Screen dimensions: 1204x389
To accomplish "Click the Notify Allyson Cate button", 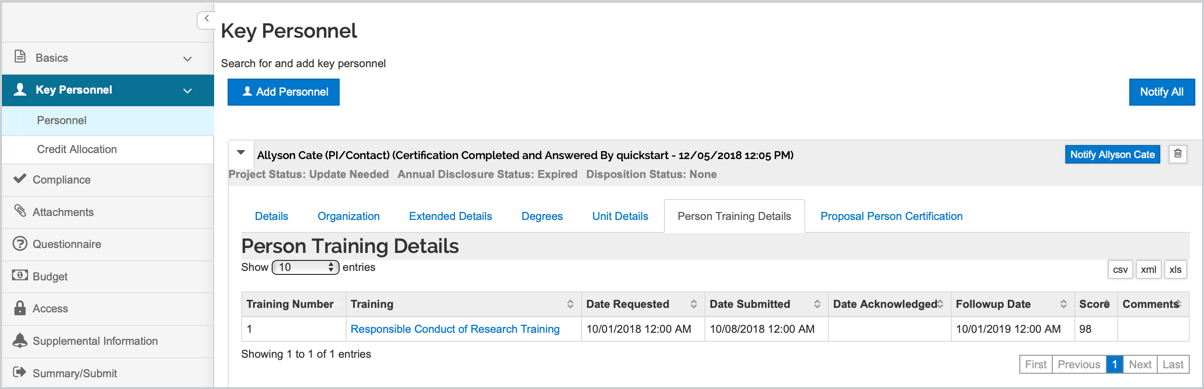I will click(1112, 154).
